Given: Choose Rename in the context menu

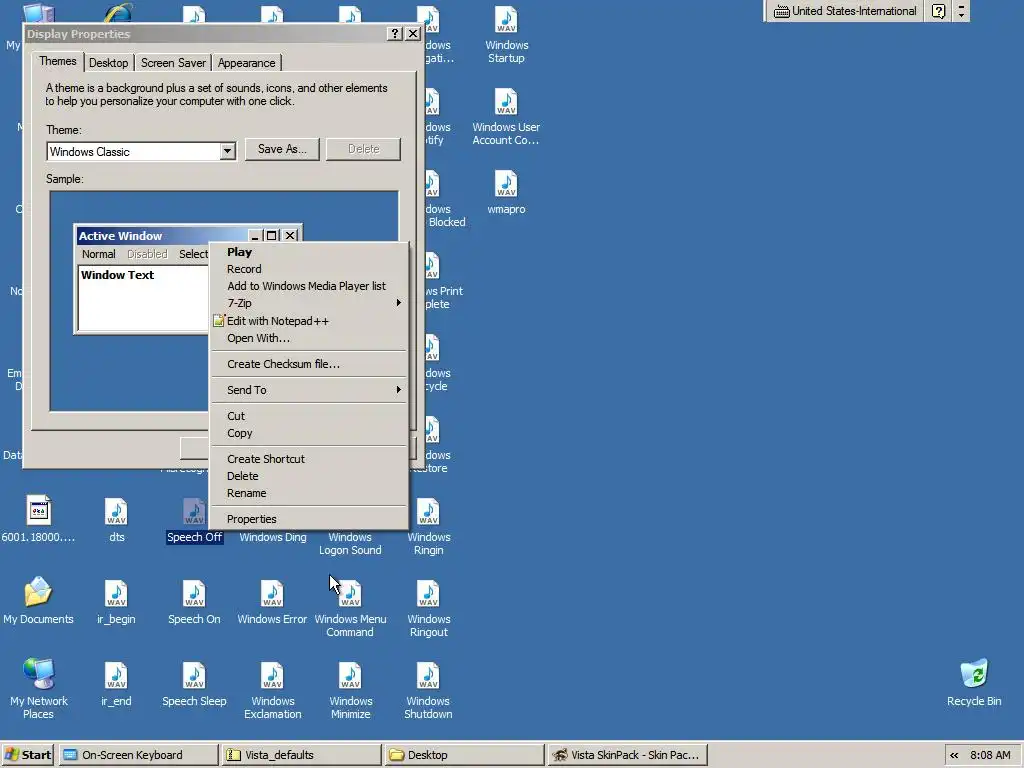Looking at the screenshot, I should coord(309,493).
